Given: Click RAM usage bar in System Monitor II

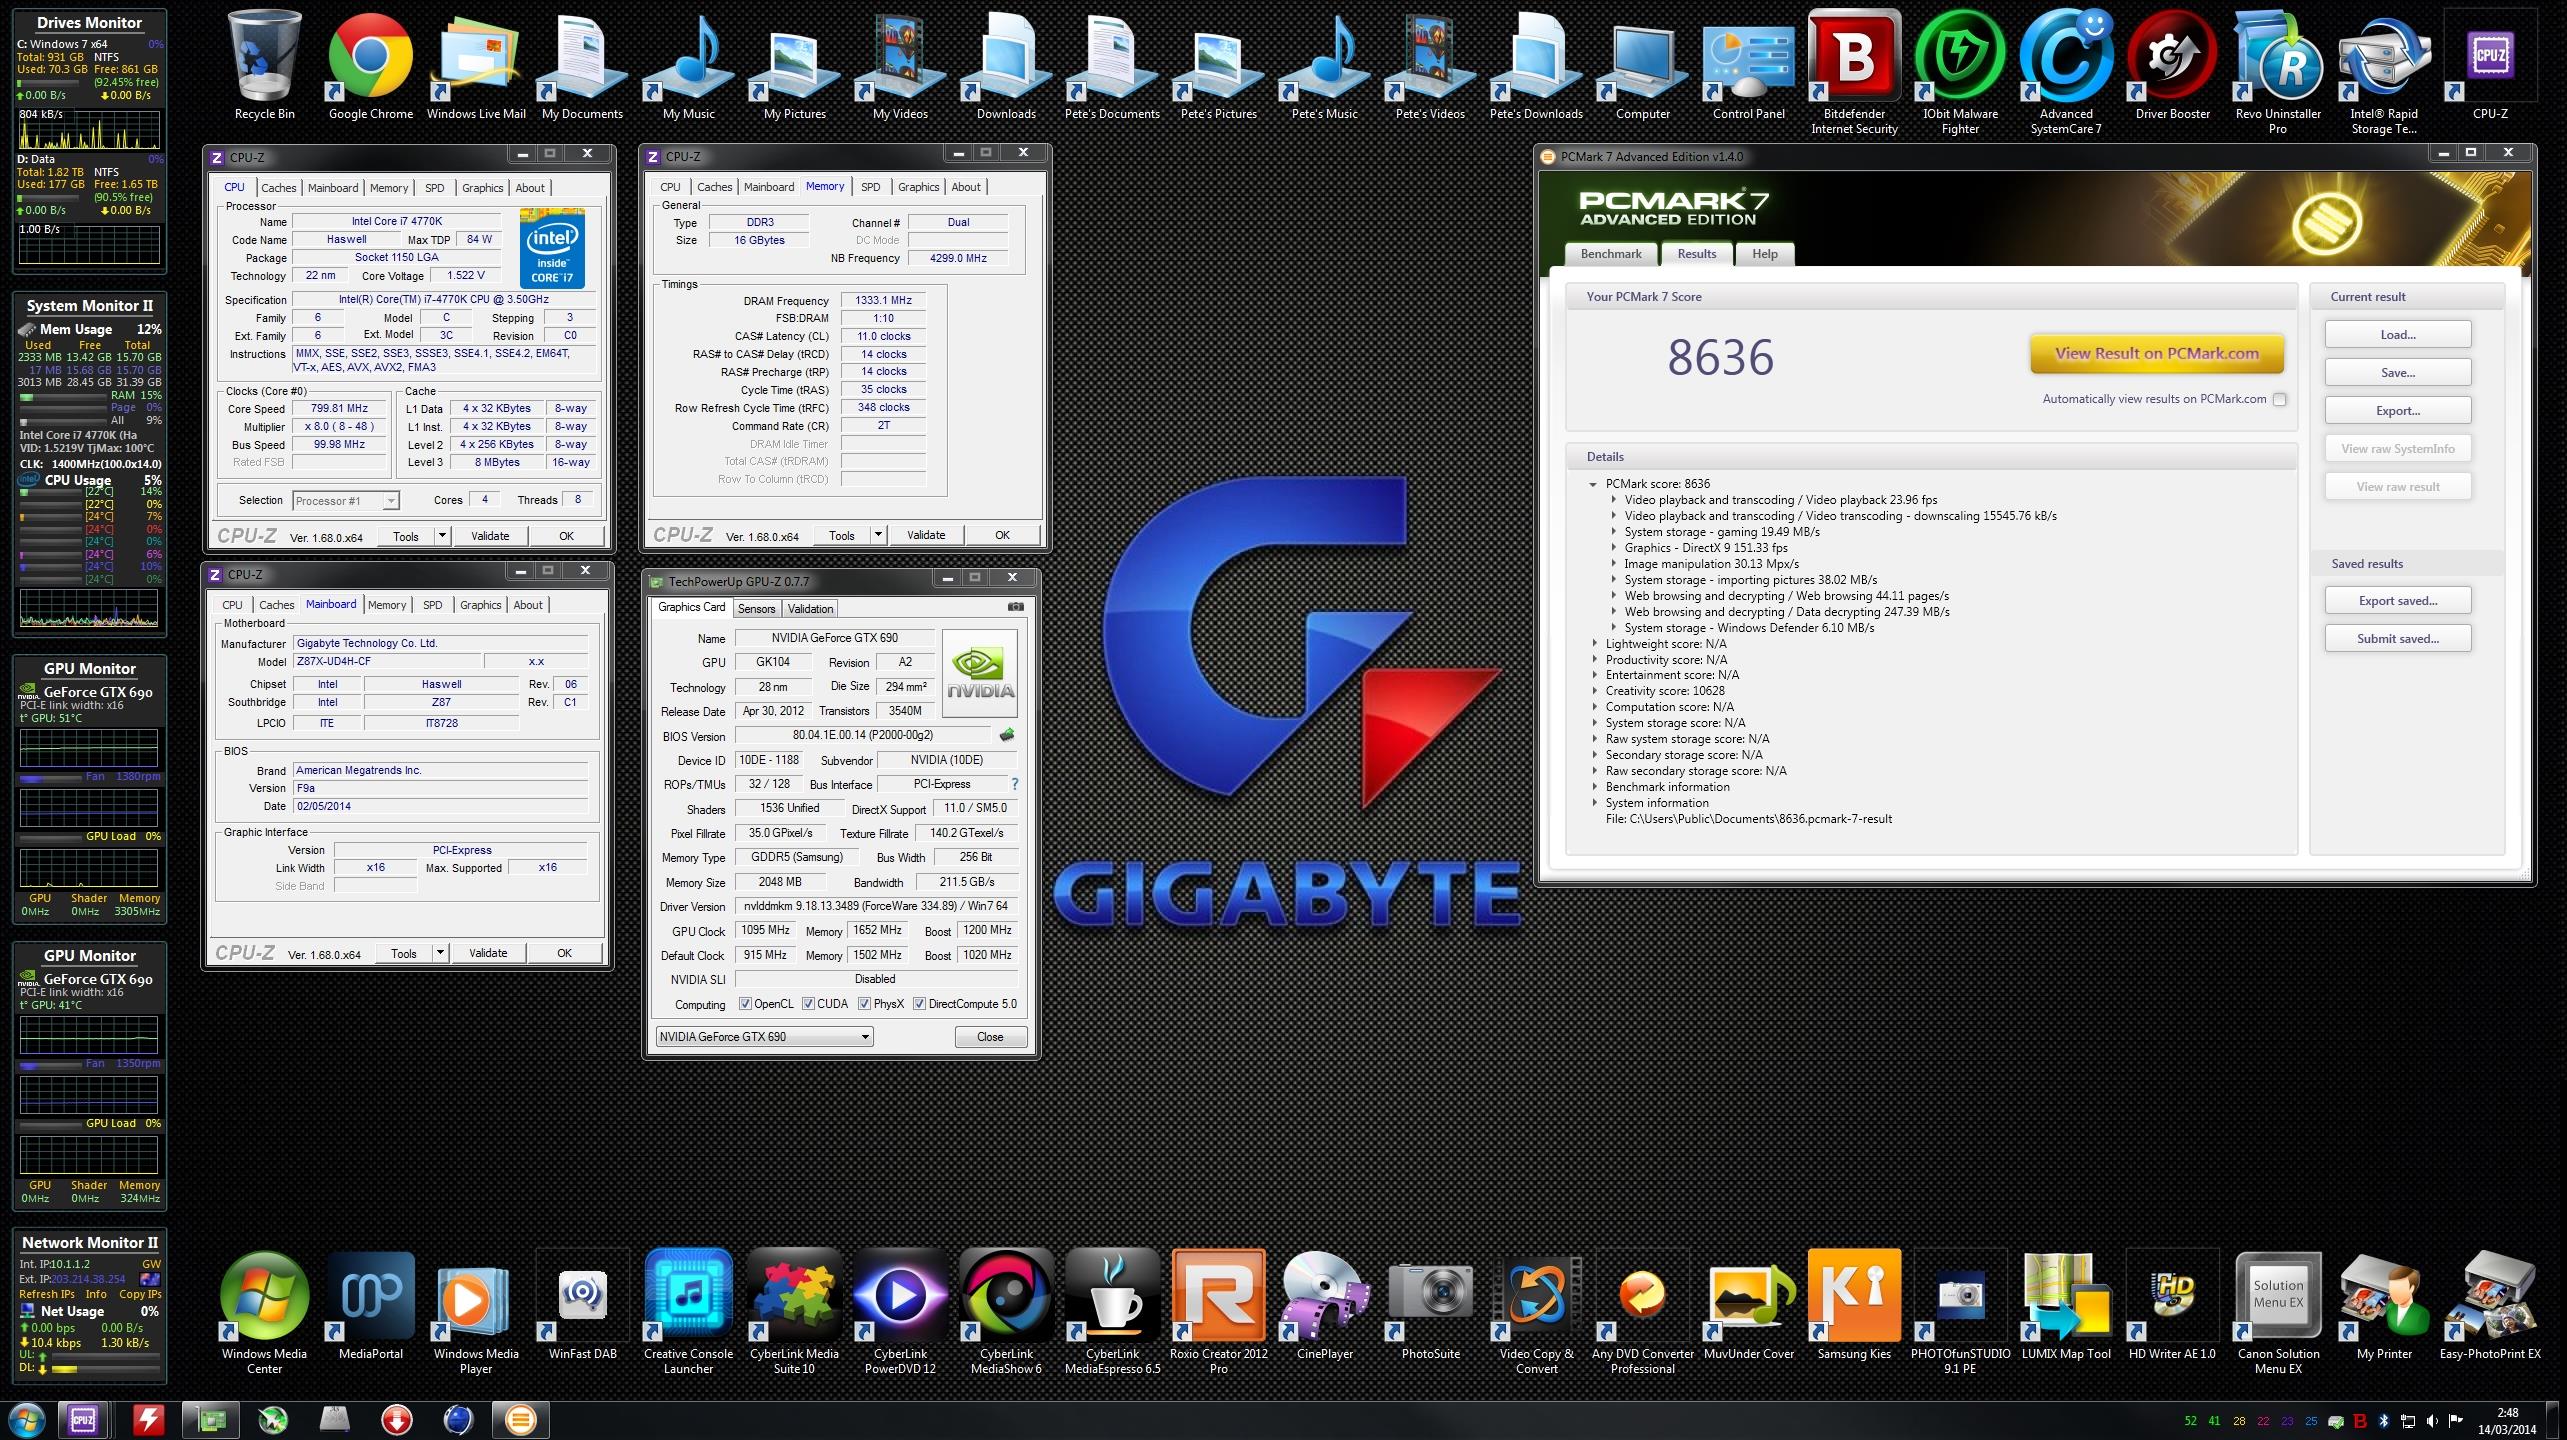Looking at the screenshot, I should [65, 396].
